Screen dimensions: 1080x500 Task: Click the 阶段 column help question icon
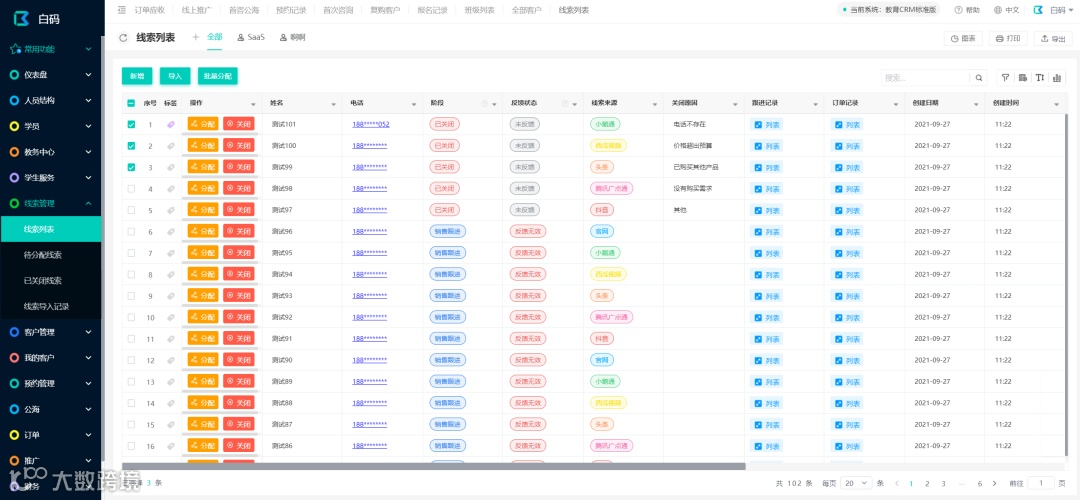(x=484, y=104)
